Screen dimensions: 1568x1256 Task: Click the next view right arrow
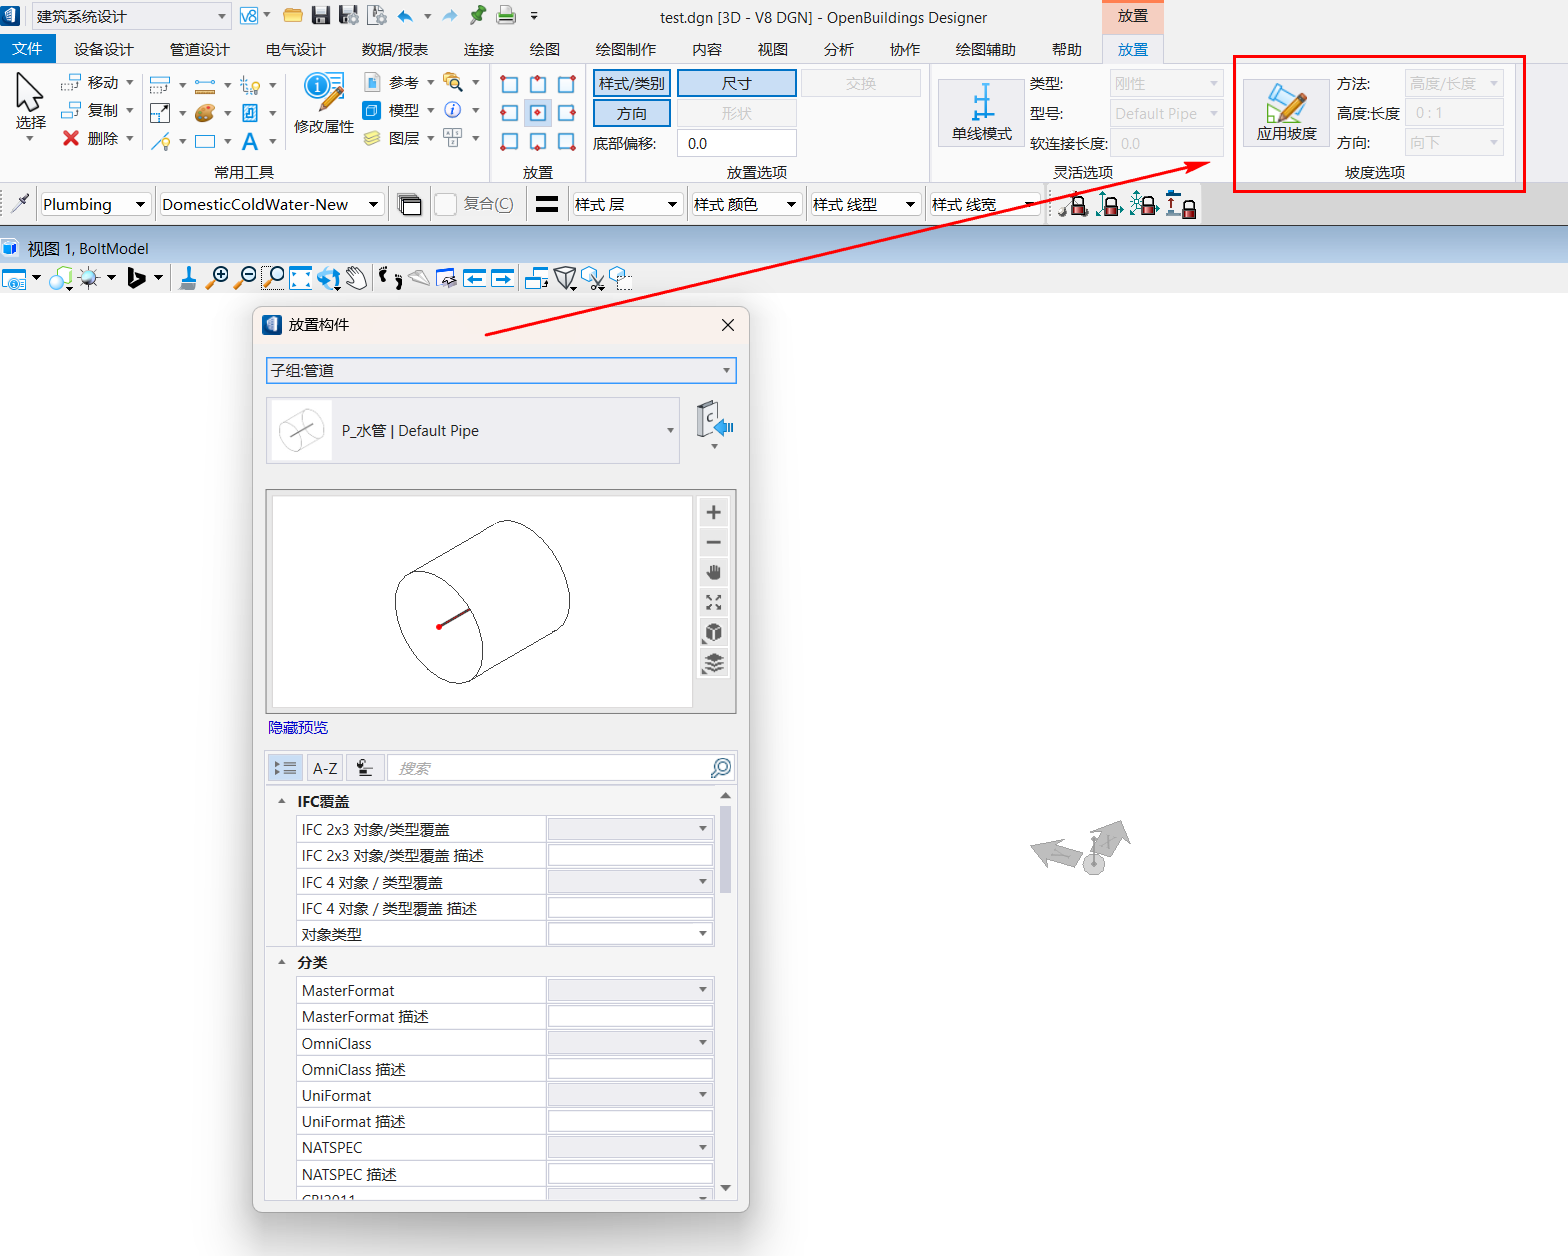[x=502, y=278]
